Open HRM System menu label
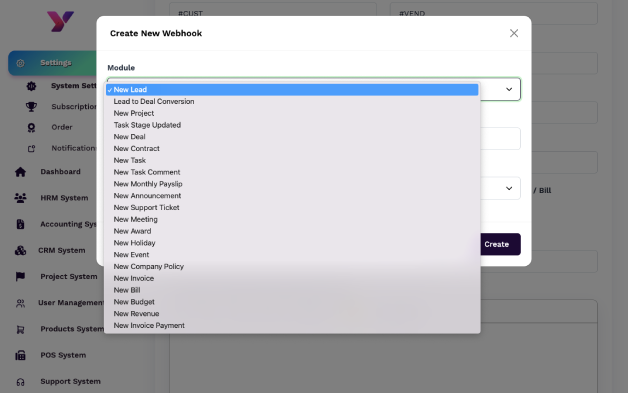 point(64,198)
